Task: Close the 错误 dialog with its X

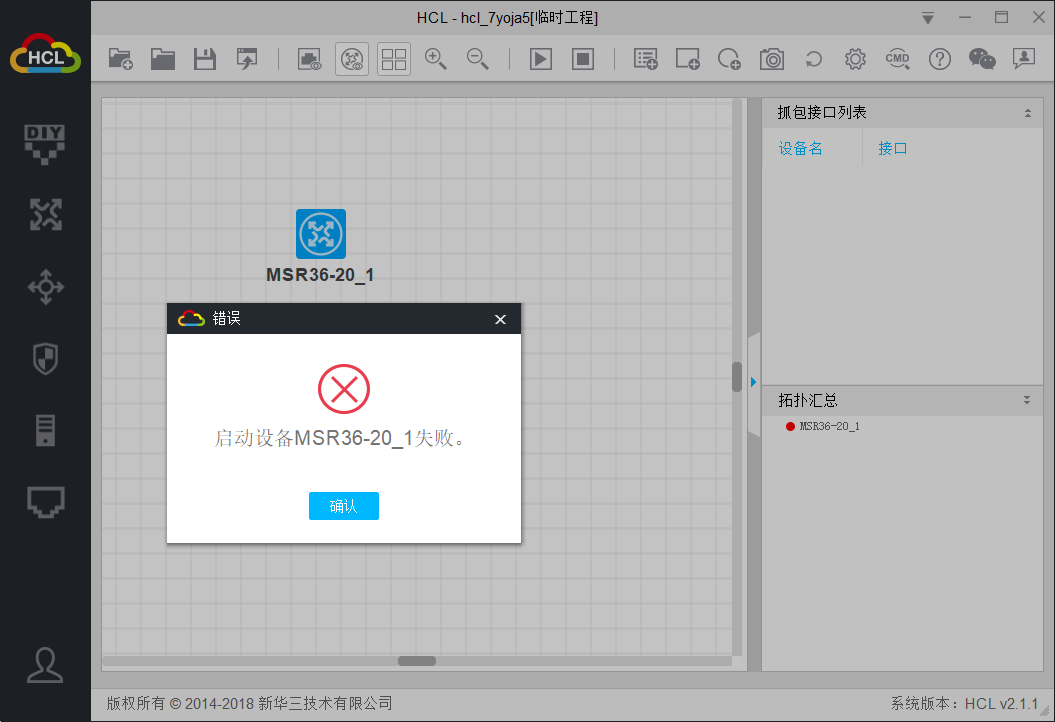Action: (x=500, y=319)
